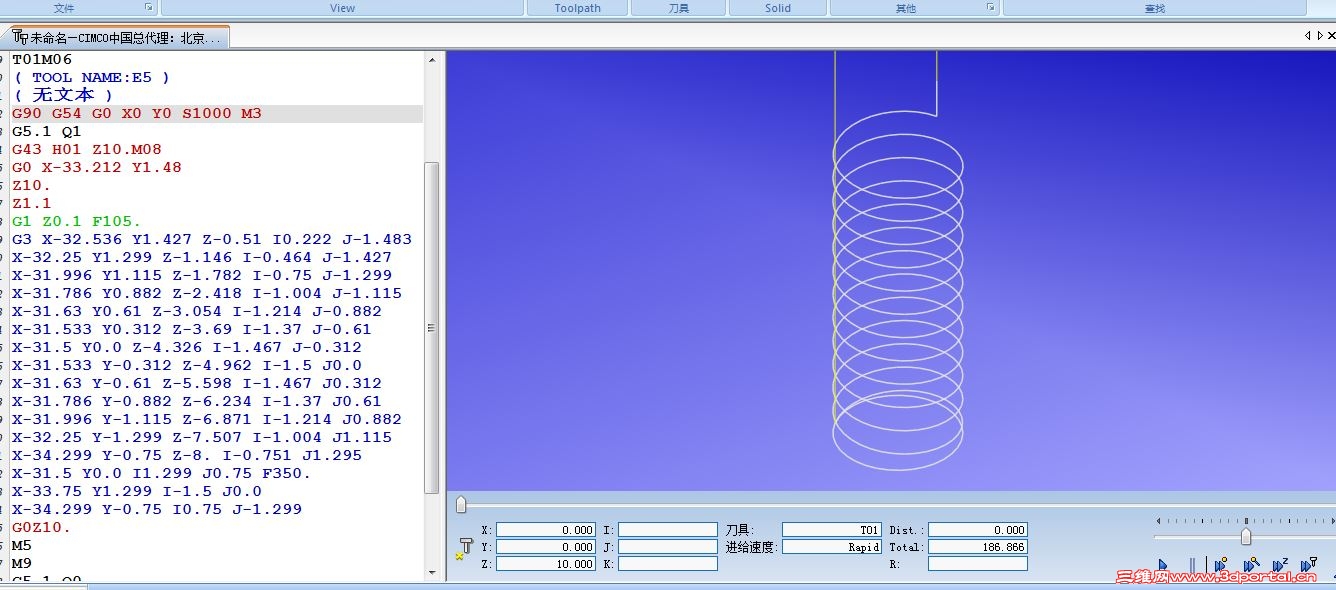
Task: Click the editor scrollbar down arrow
Action: pyautogui.click(x=432, y=573)
